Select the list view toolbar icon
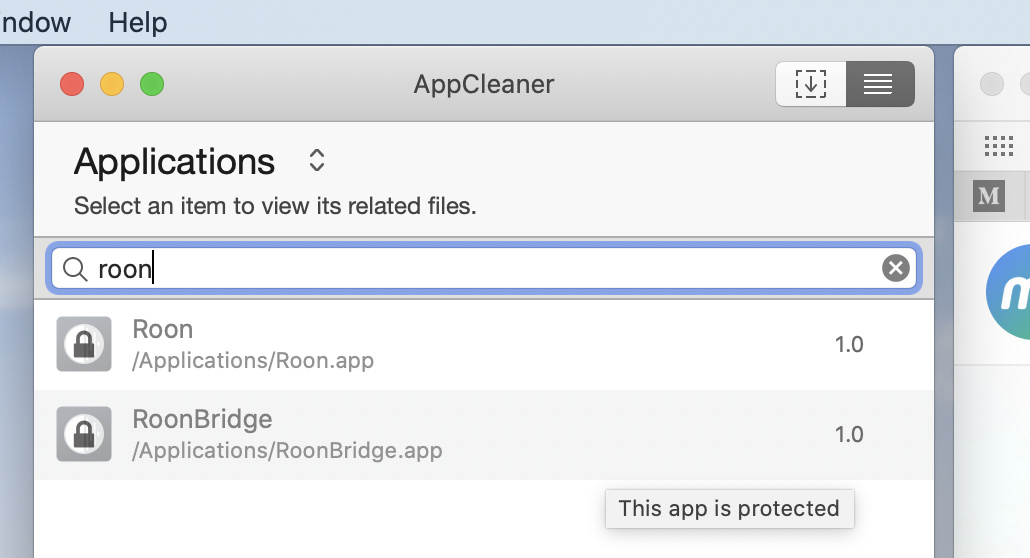Screen dimensions: 1030x558 (x=880, y=84)
